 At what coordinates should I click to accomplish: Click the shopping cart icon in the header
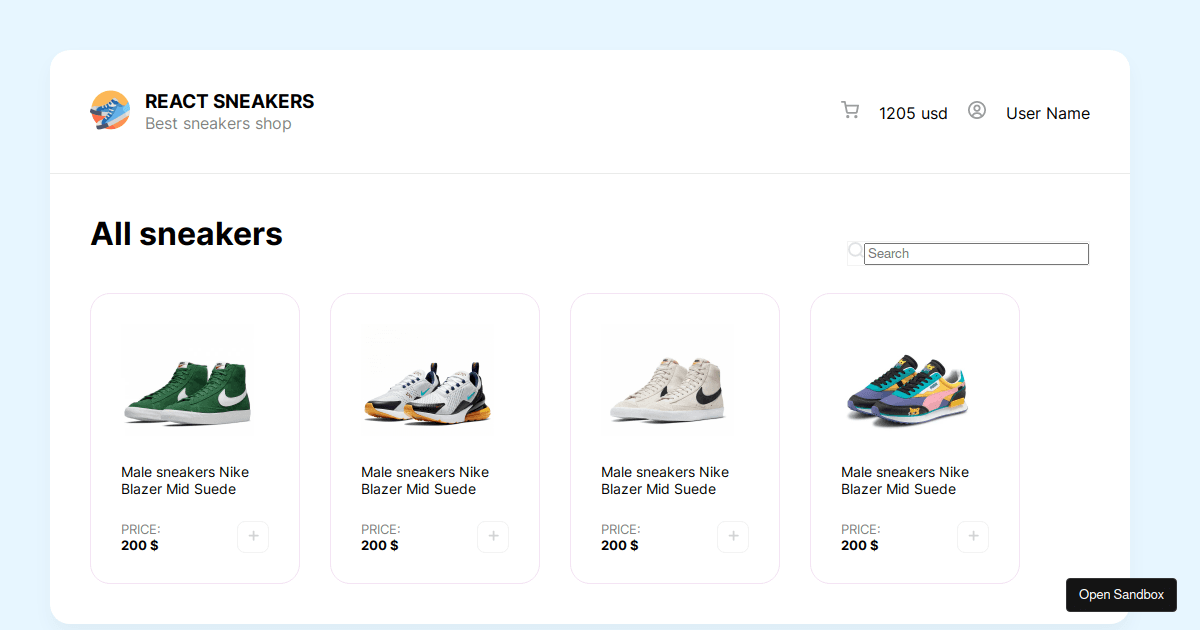850,110
